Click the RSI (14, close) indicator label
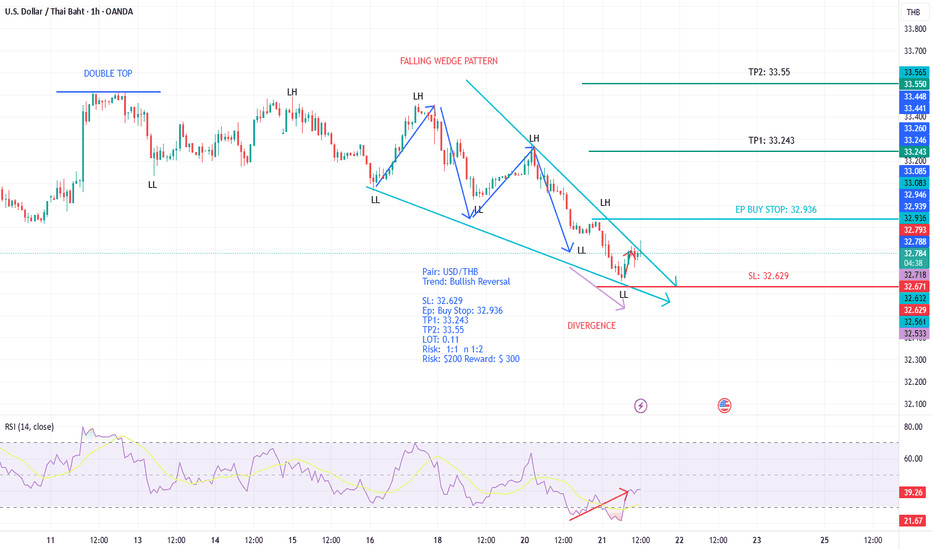 click(28, 427)
